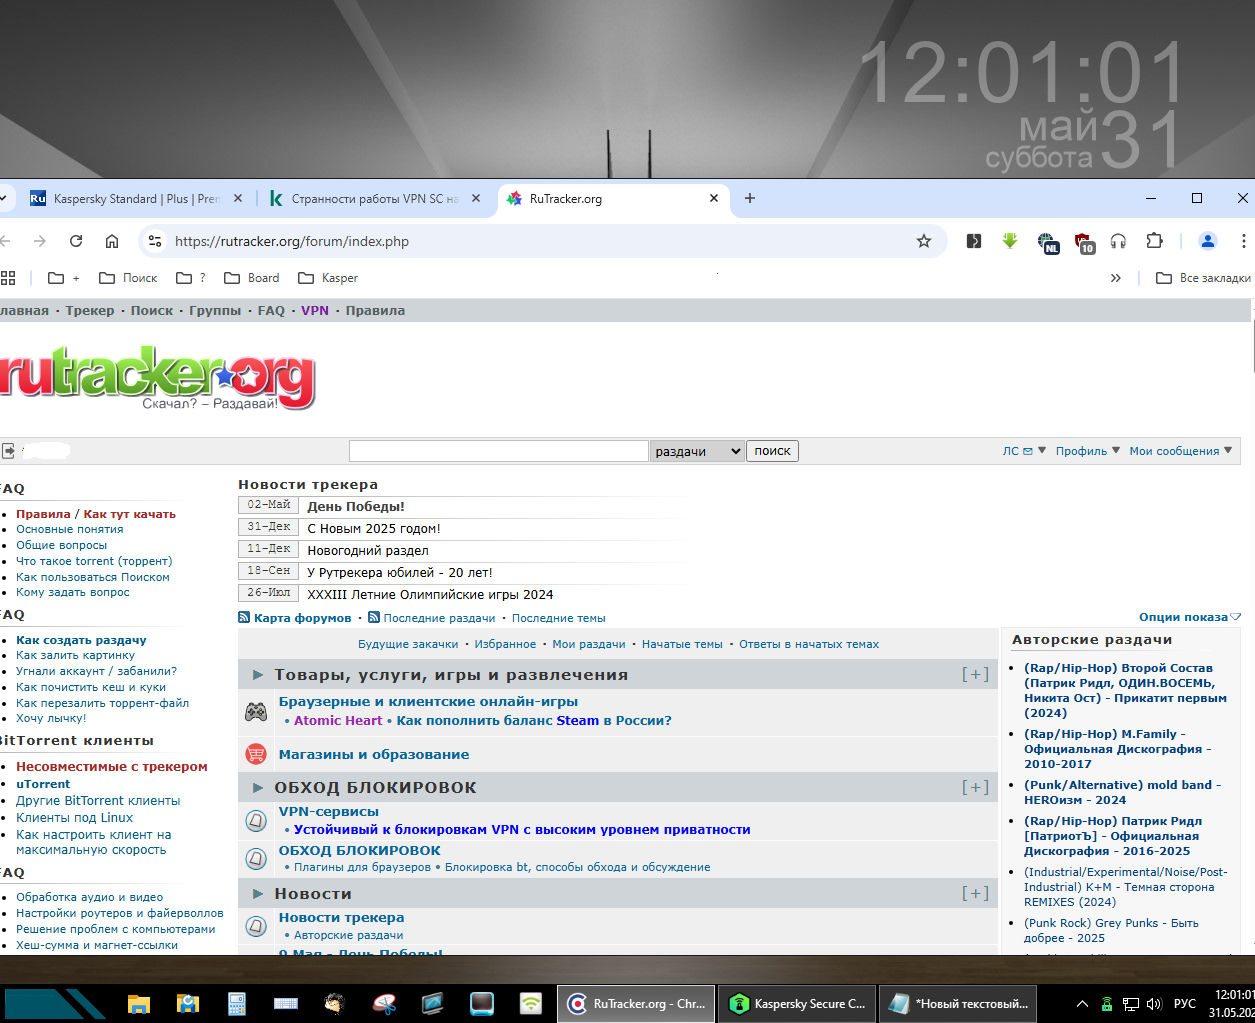The height and width of the screenshot is (1023, 1255).
Task: Click the forum icon beside VPN-сервисы
Action: pyautogui.click(x=256, y=821)
